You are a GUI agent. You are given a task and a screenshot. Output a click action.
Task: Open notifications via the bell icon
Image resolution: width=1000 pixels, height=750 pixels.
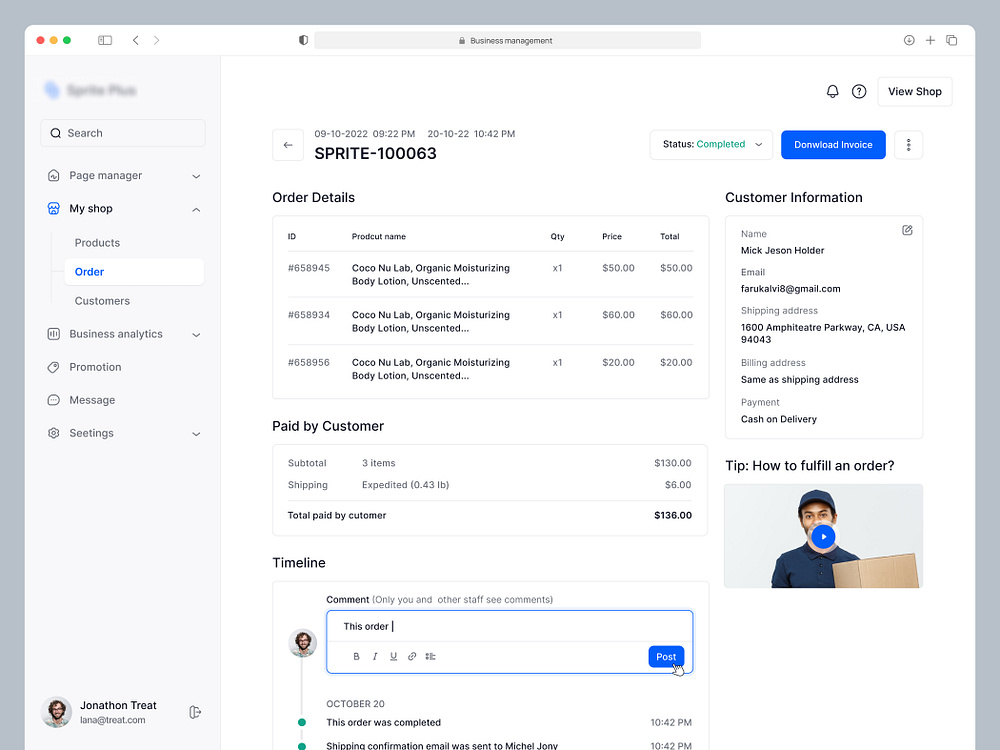click(x=832, y=91)
